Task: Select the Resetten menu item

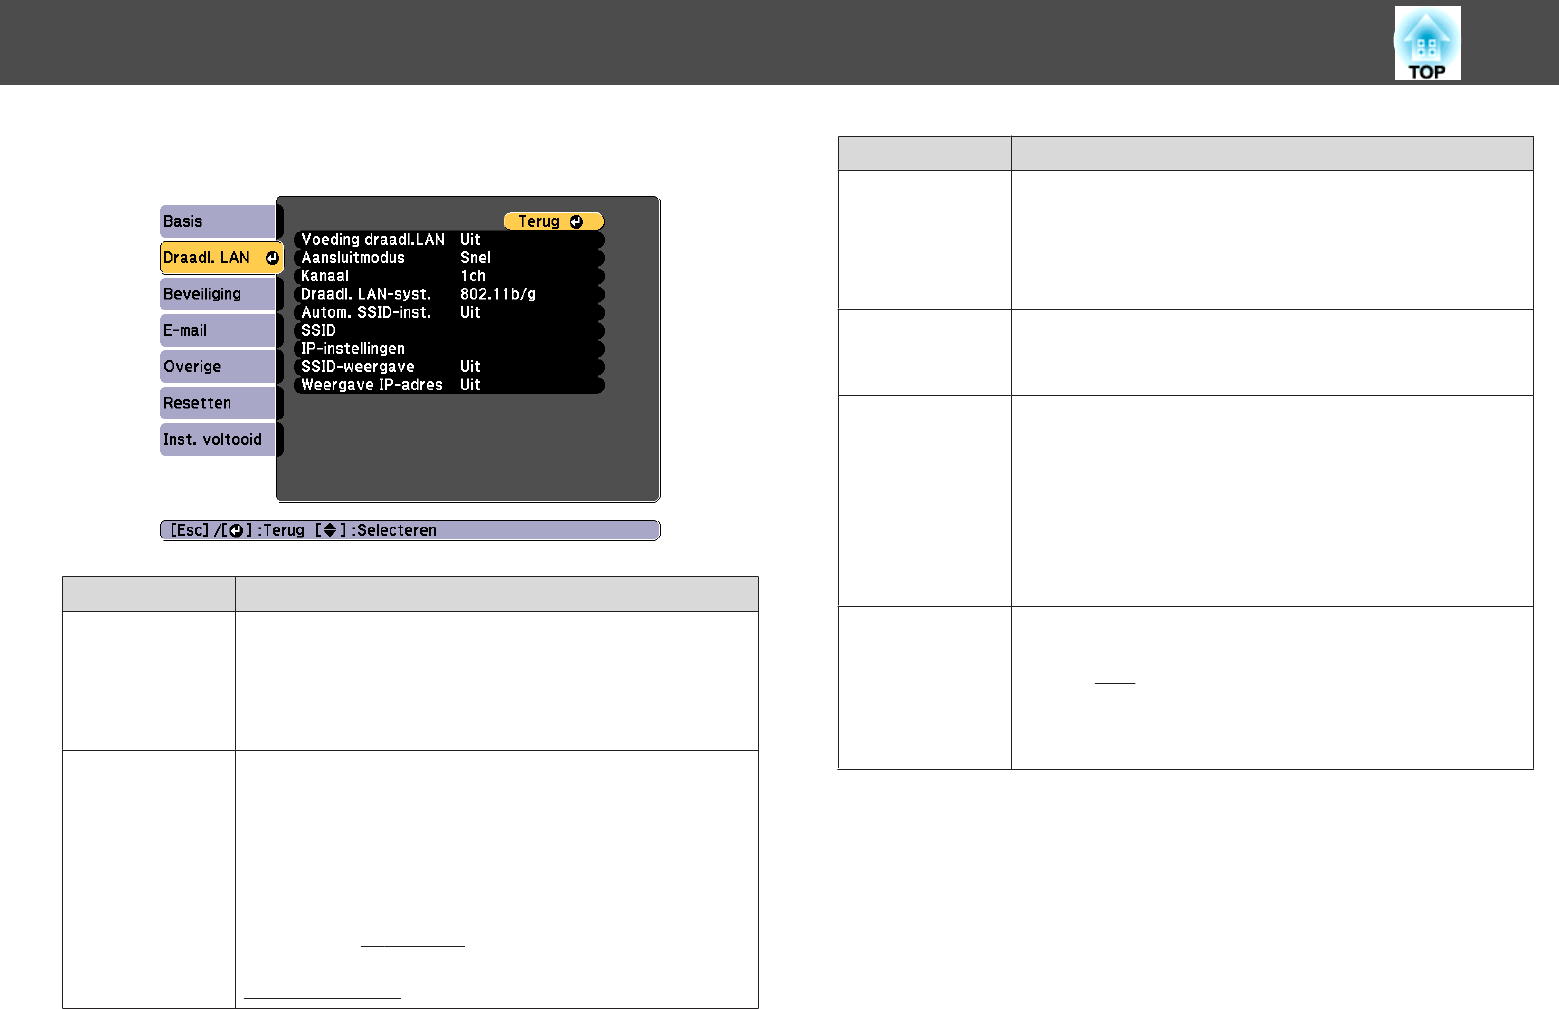Action: click(217, 403)
